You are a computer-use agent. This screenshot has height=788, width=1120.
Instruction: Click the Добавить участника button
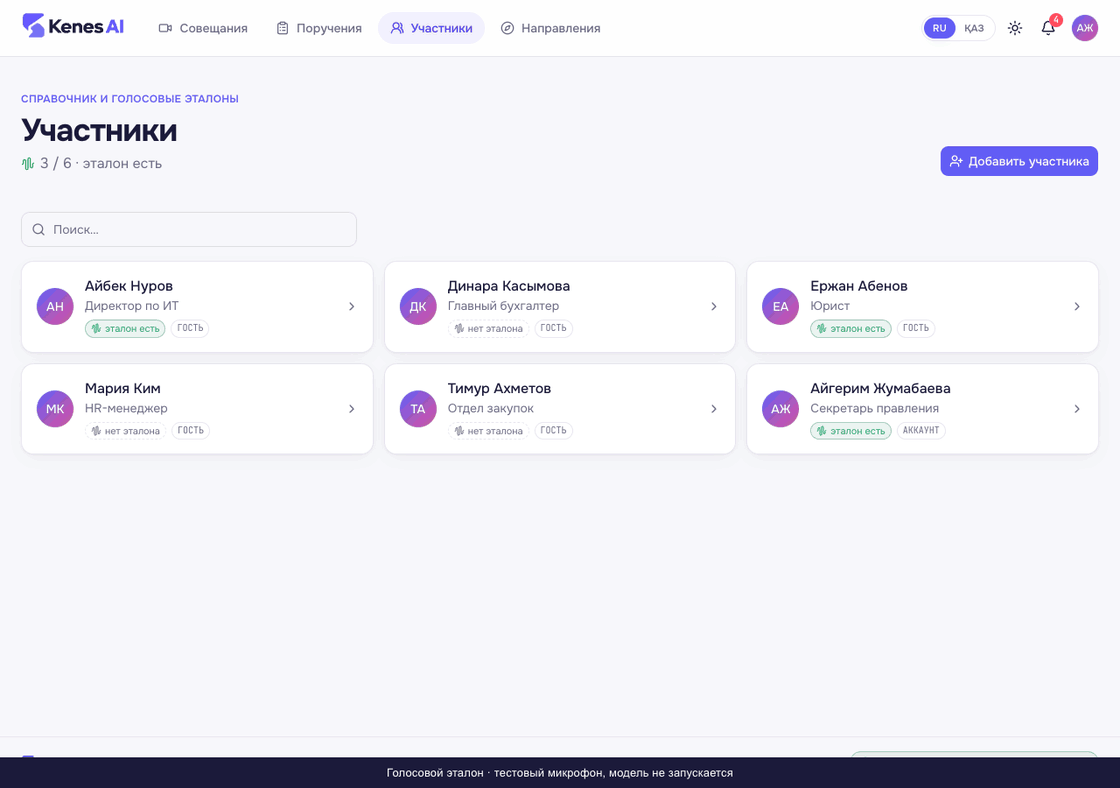click(1019, 161)
